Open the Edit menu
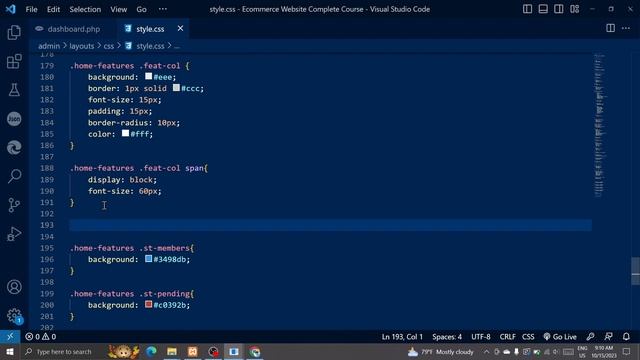The height and width of the screenshot is (360, 640). [x=53, y=9]
